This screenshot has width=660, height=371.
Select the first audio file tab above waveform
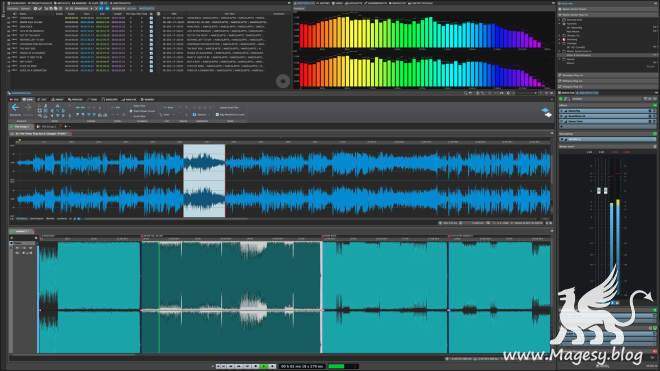(21, 126)
